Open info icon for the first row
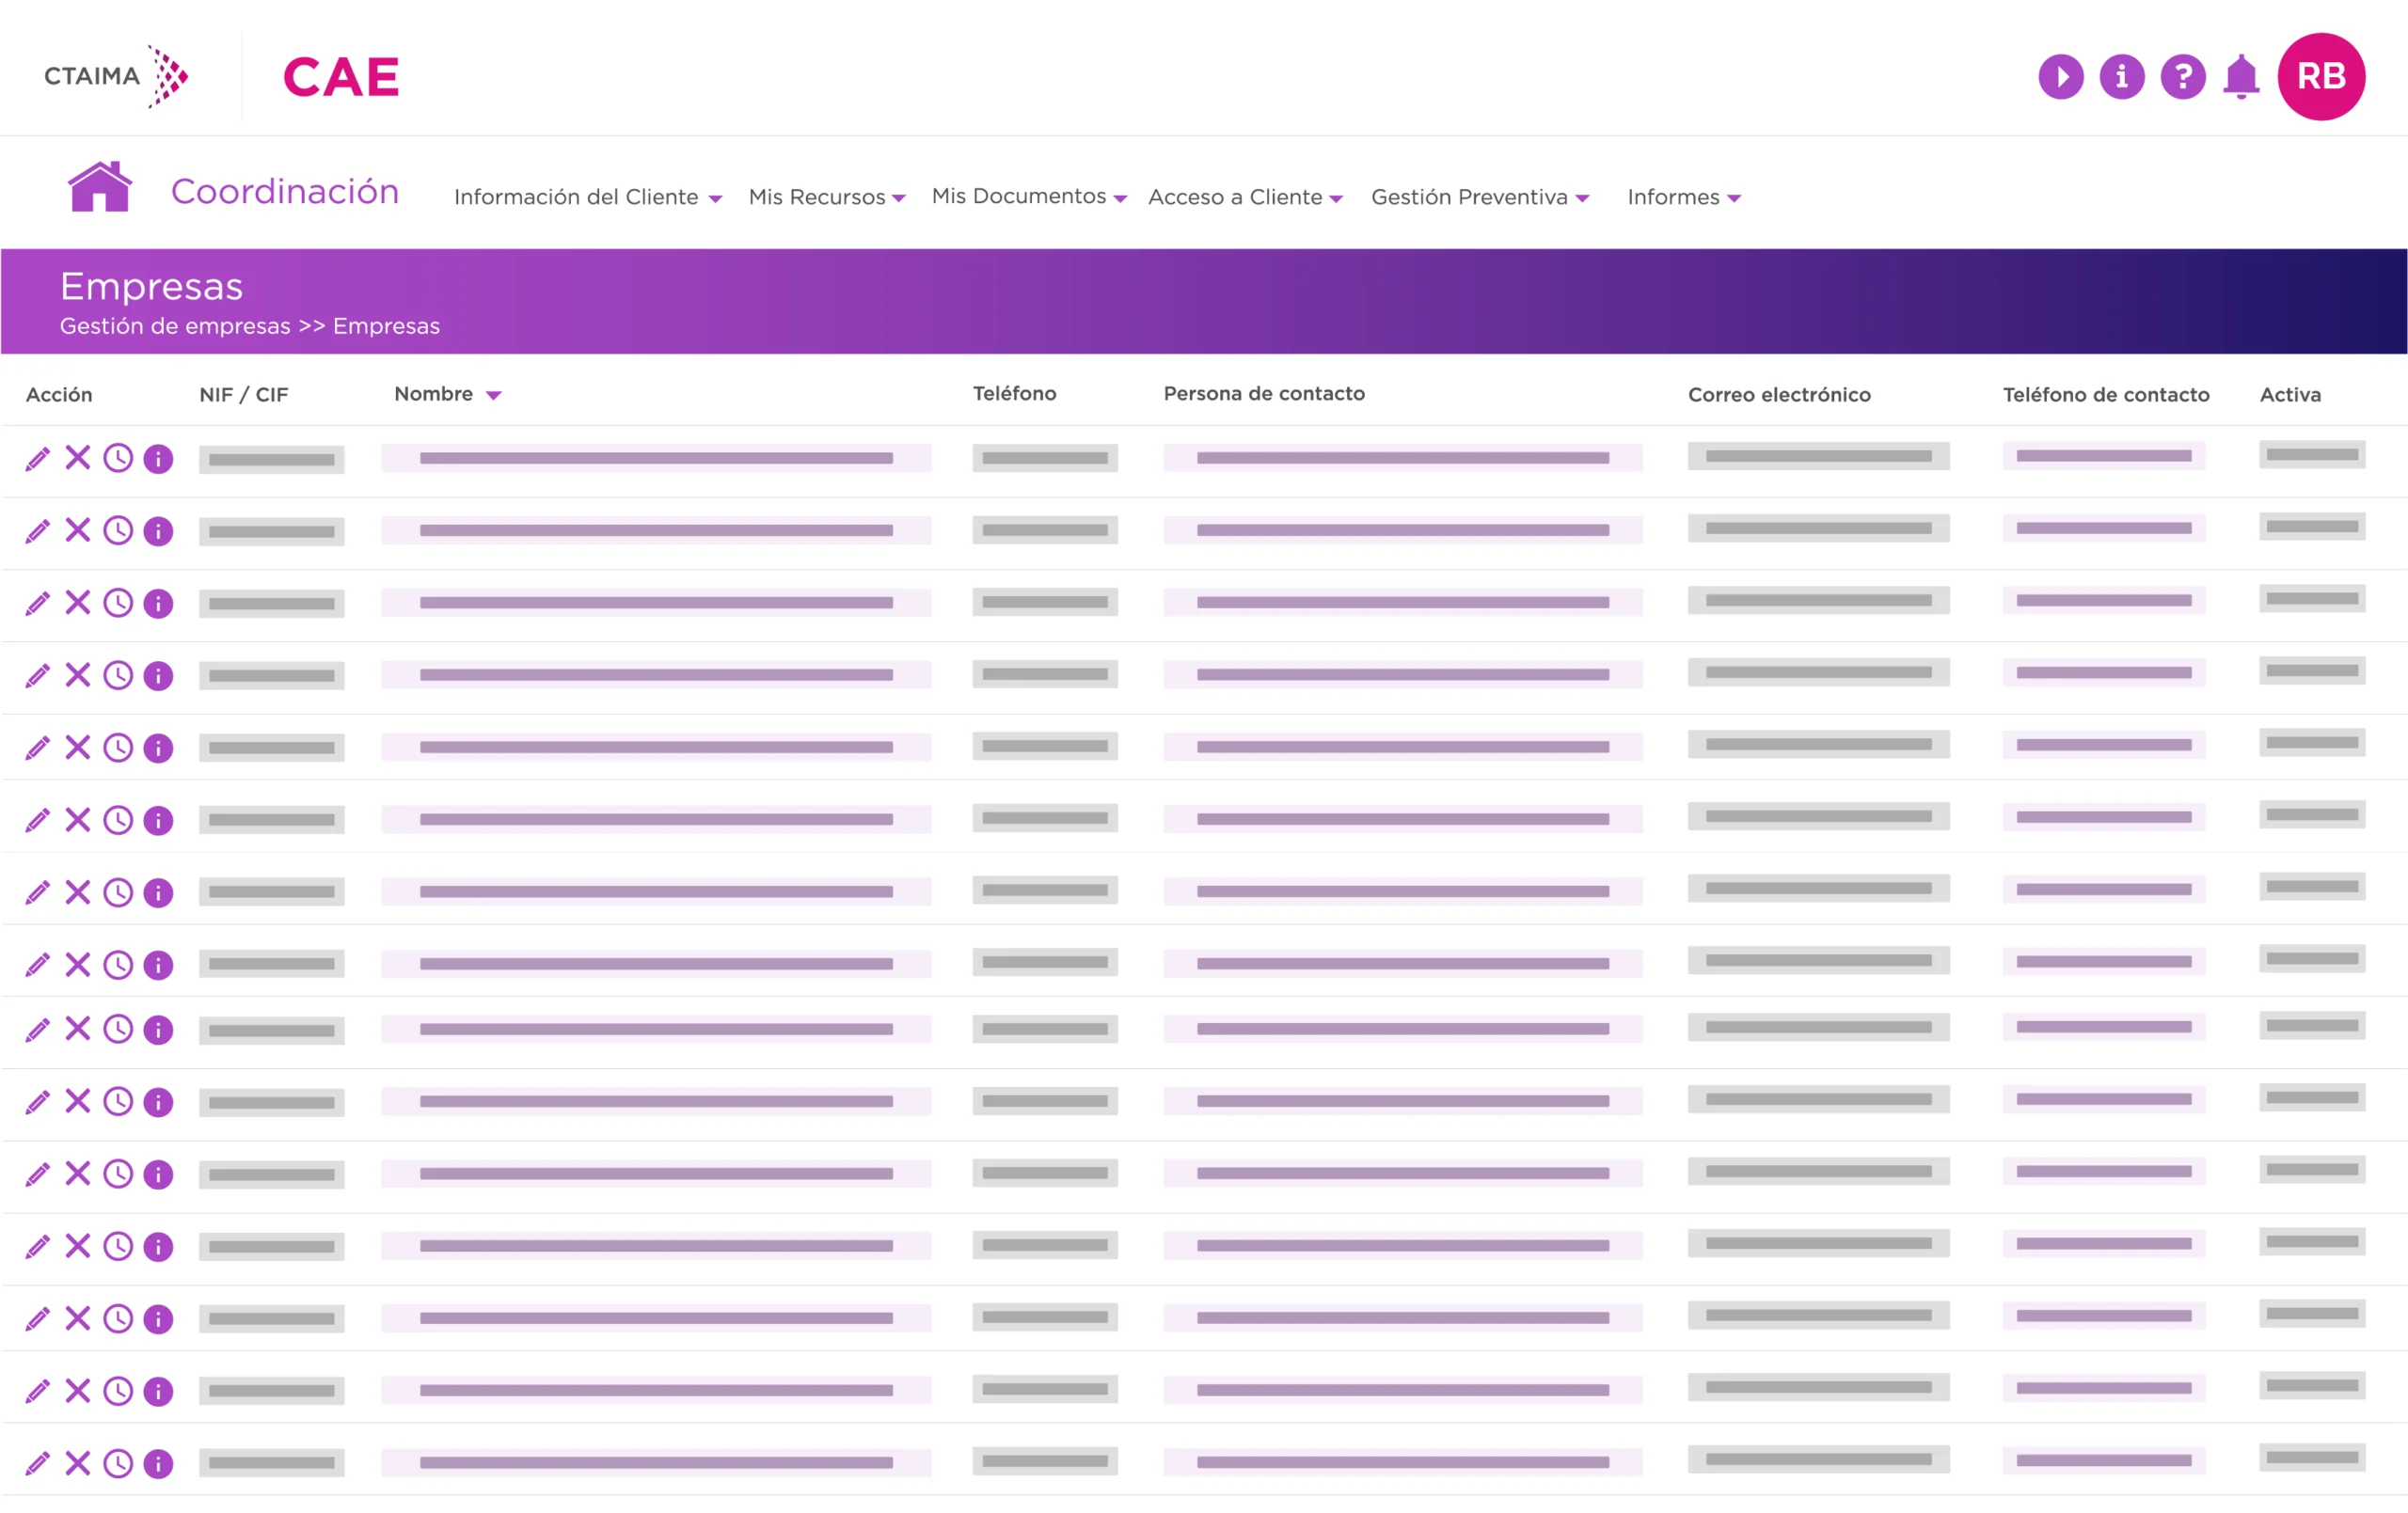2408x1513 pixels. 158,459
